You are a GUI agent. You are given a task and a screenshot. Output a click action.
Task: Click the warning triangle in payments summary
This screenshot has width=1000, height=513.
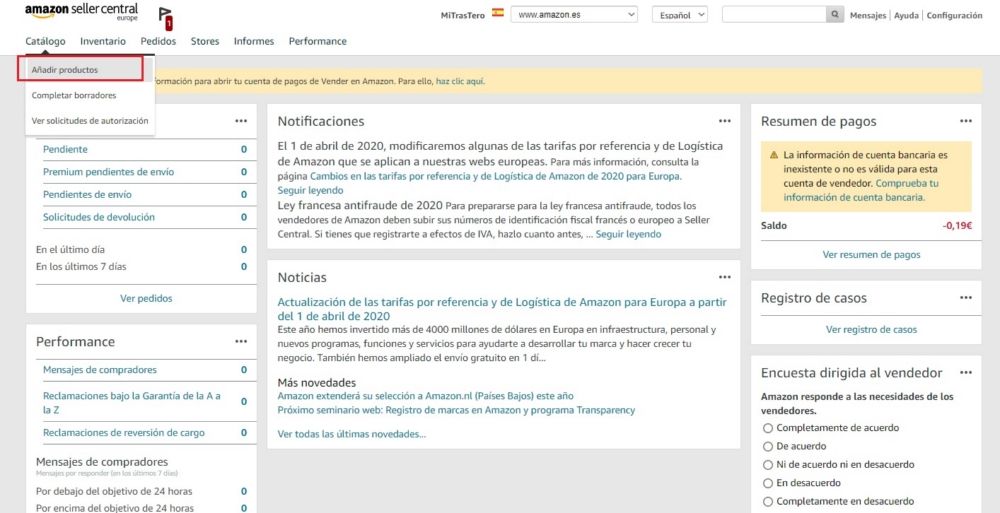click(774, 155)
